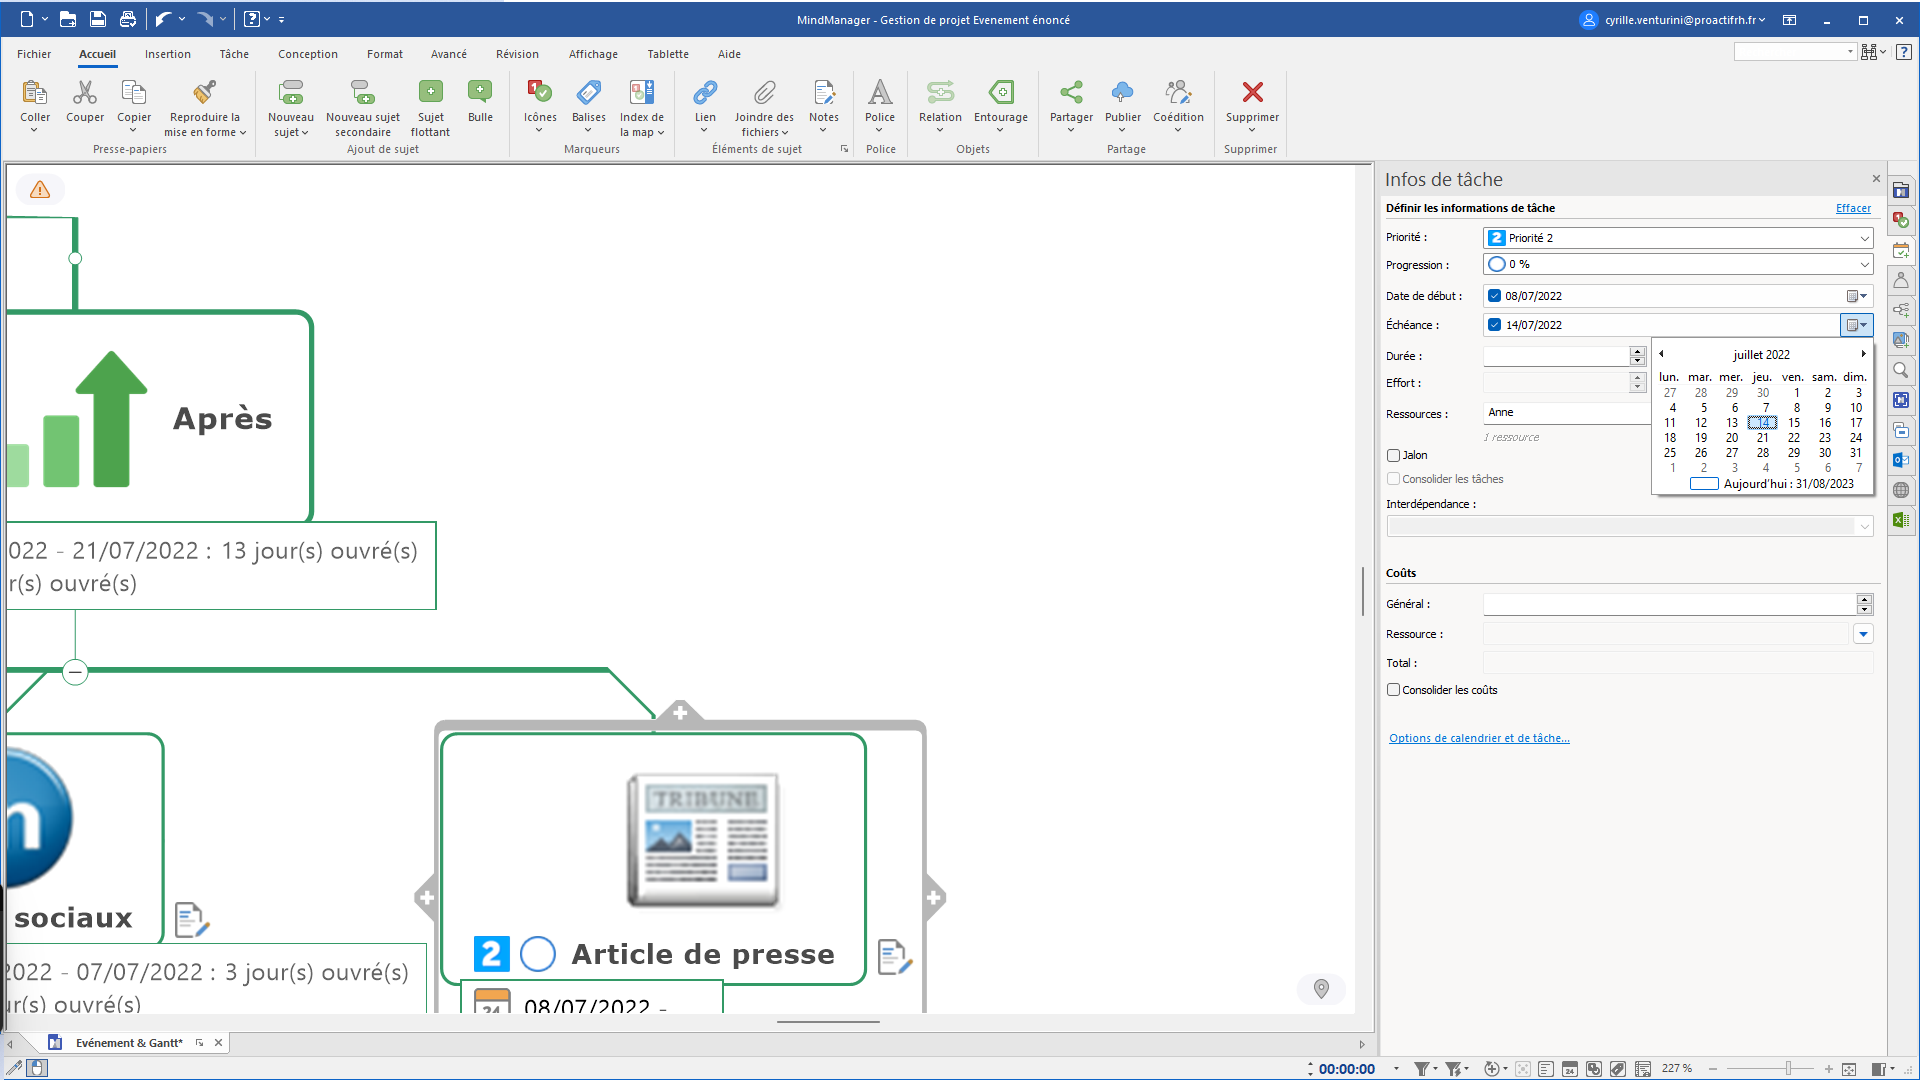
Task: Open the Relation tool in Objets
Action: coord(940,93)
